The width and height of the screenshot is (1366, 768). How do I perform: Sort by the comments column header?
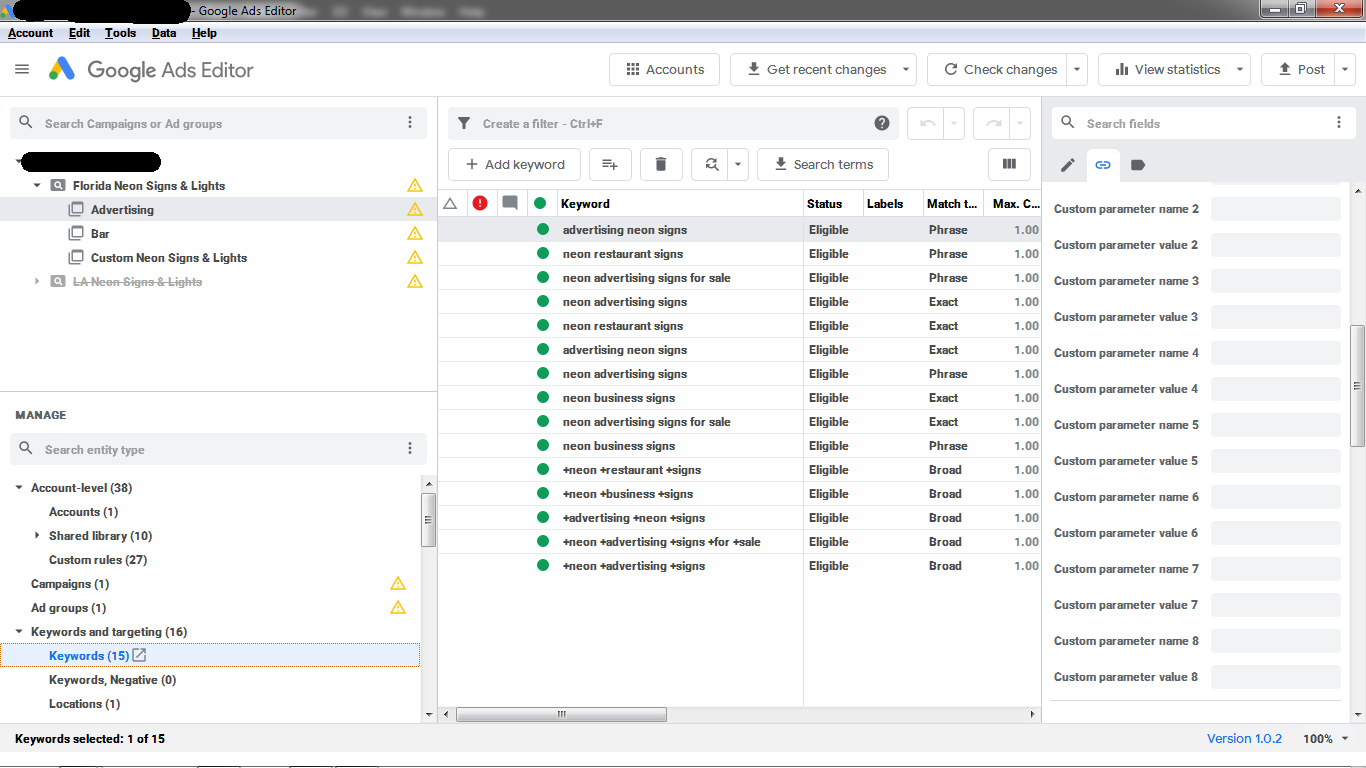click(510, 203)
